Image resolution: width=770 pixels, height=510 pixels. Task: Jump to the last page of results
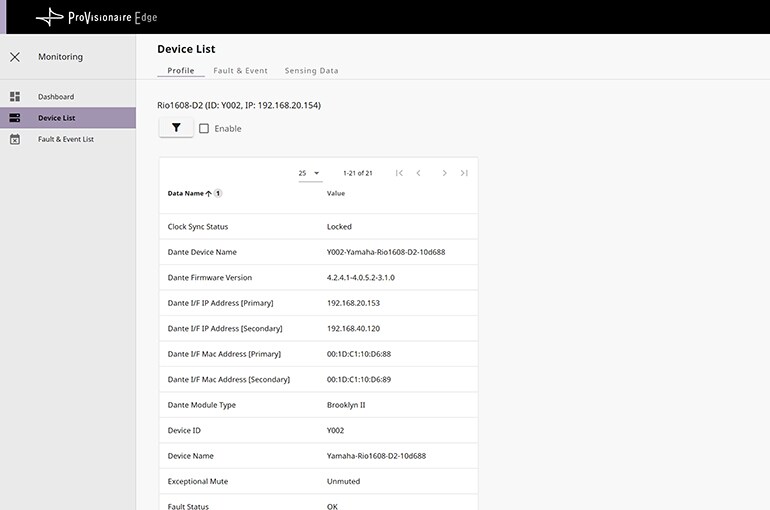tap(464, 173)
